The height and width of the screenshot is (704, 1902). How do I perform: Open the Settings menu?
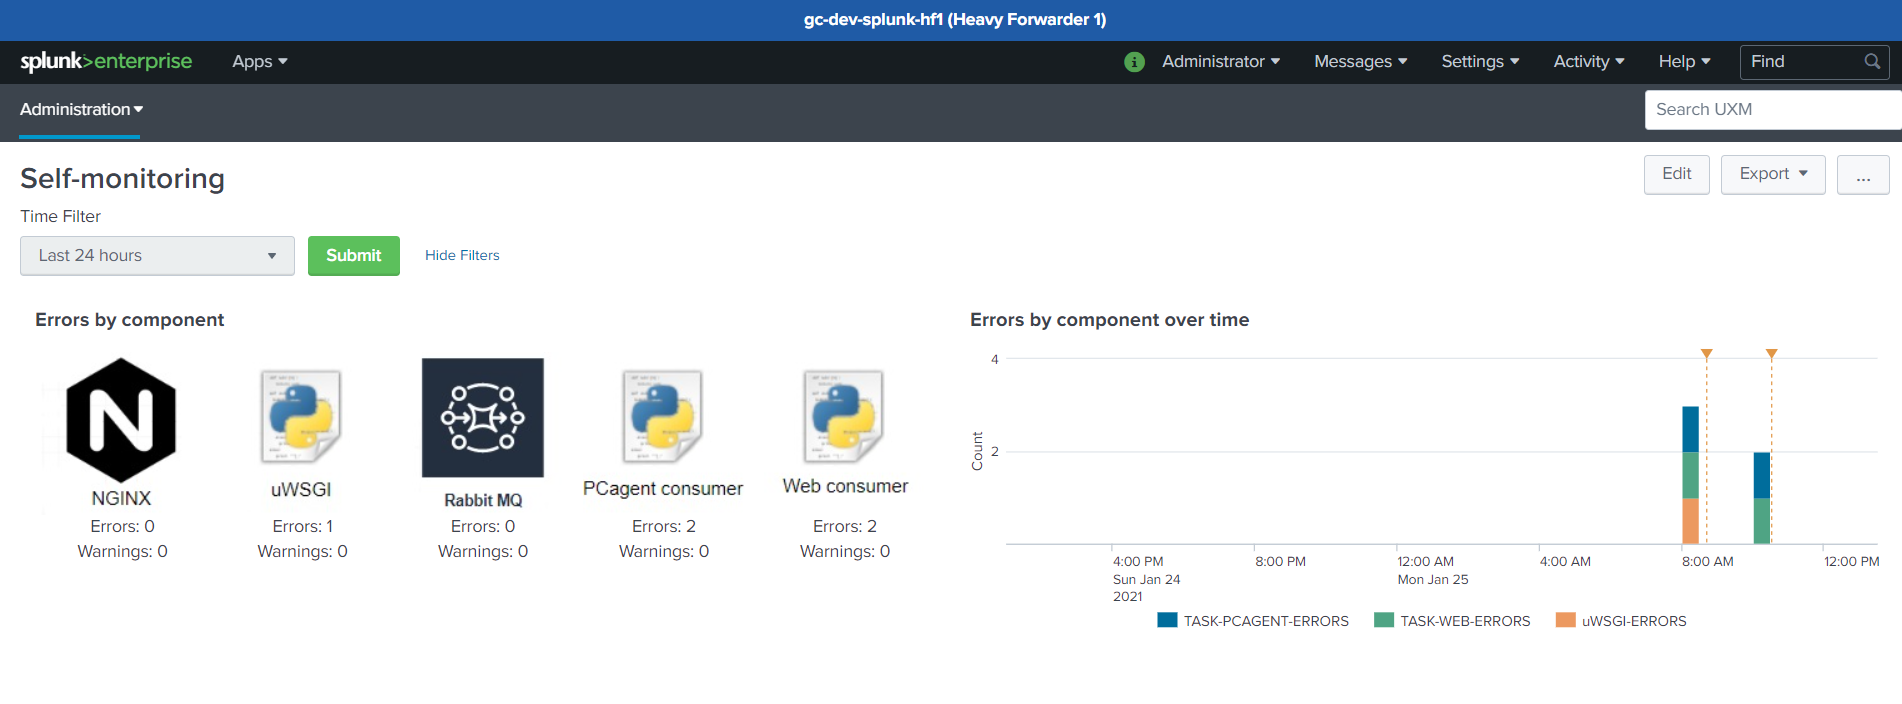tap(1479, 62)
